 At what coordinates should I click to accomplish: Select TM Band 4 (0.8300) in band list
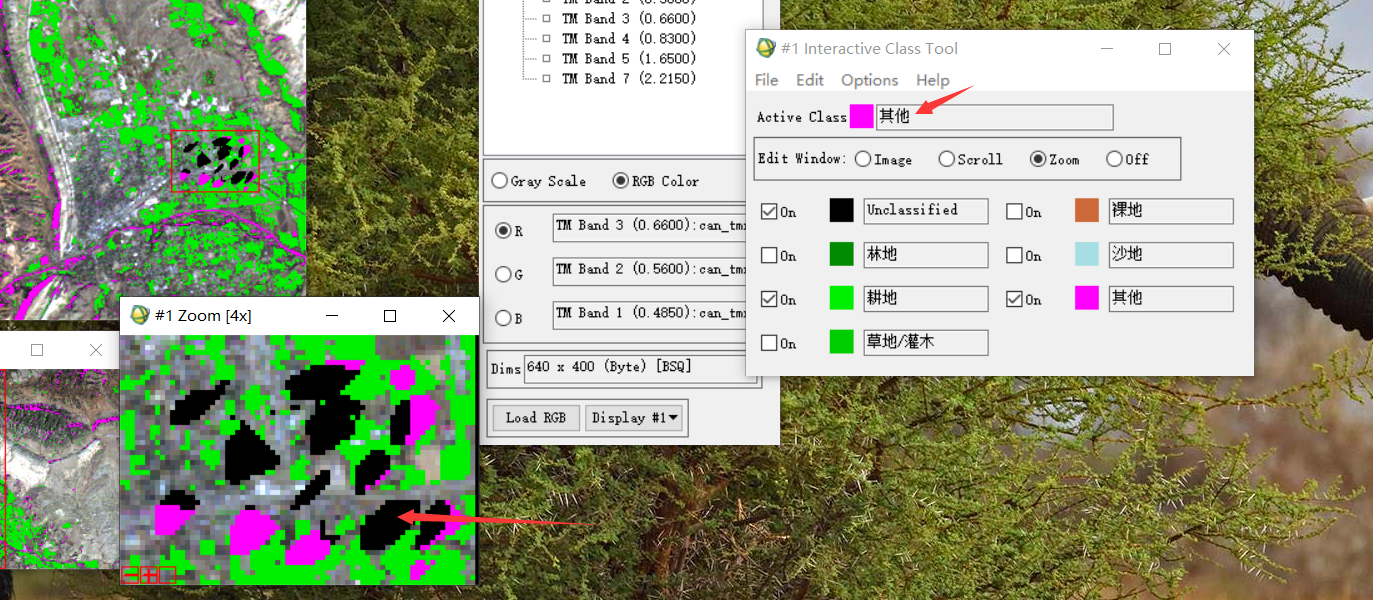[628, 39]
